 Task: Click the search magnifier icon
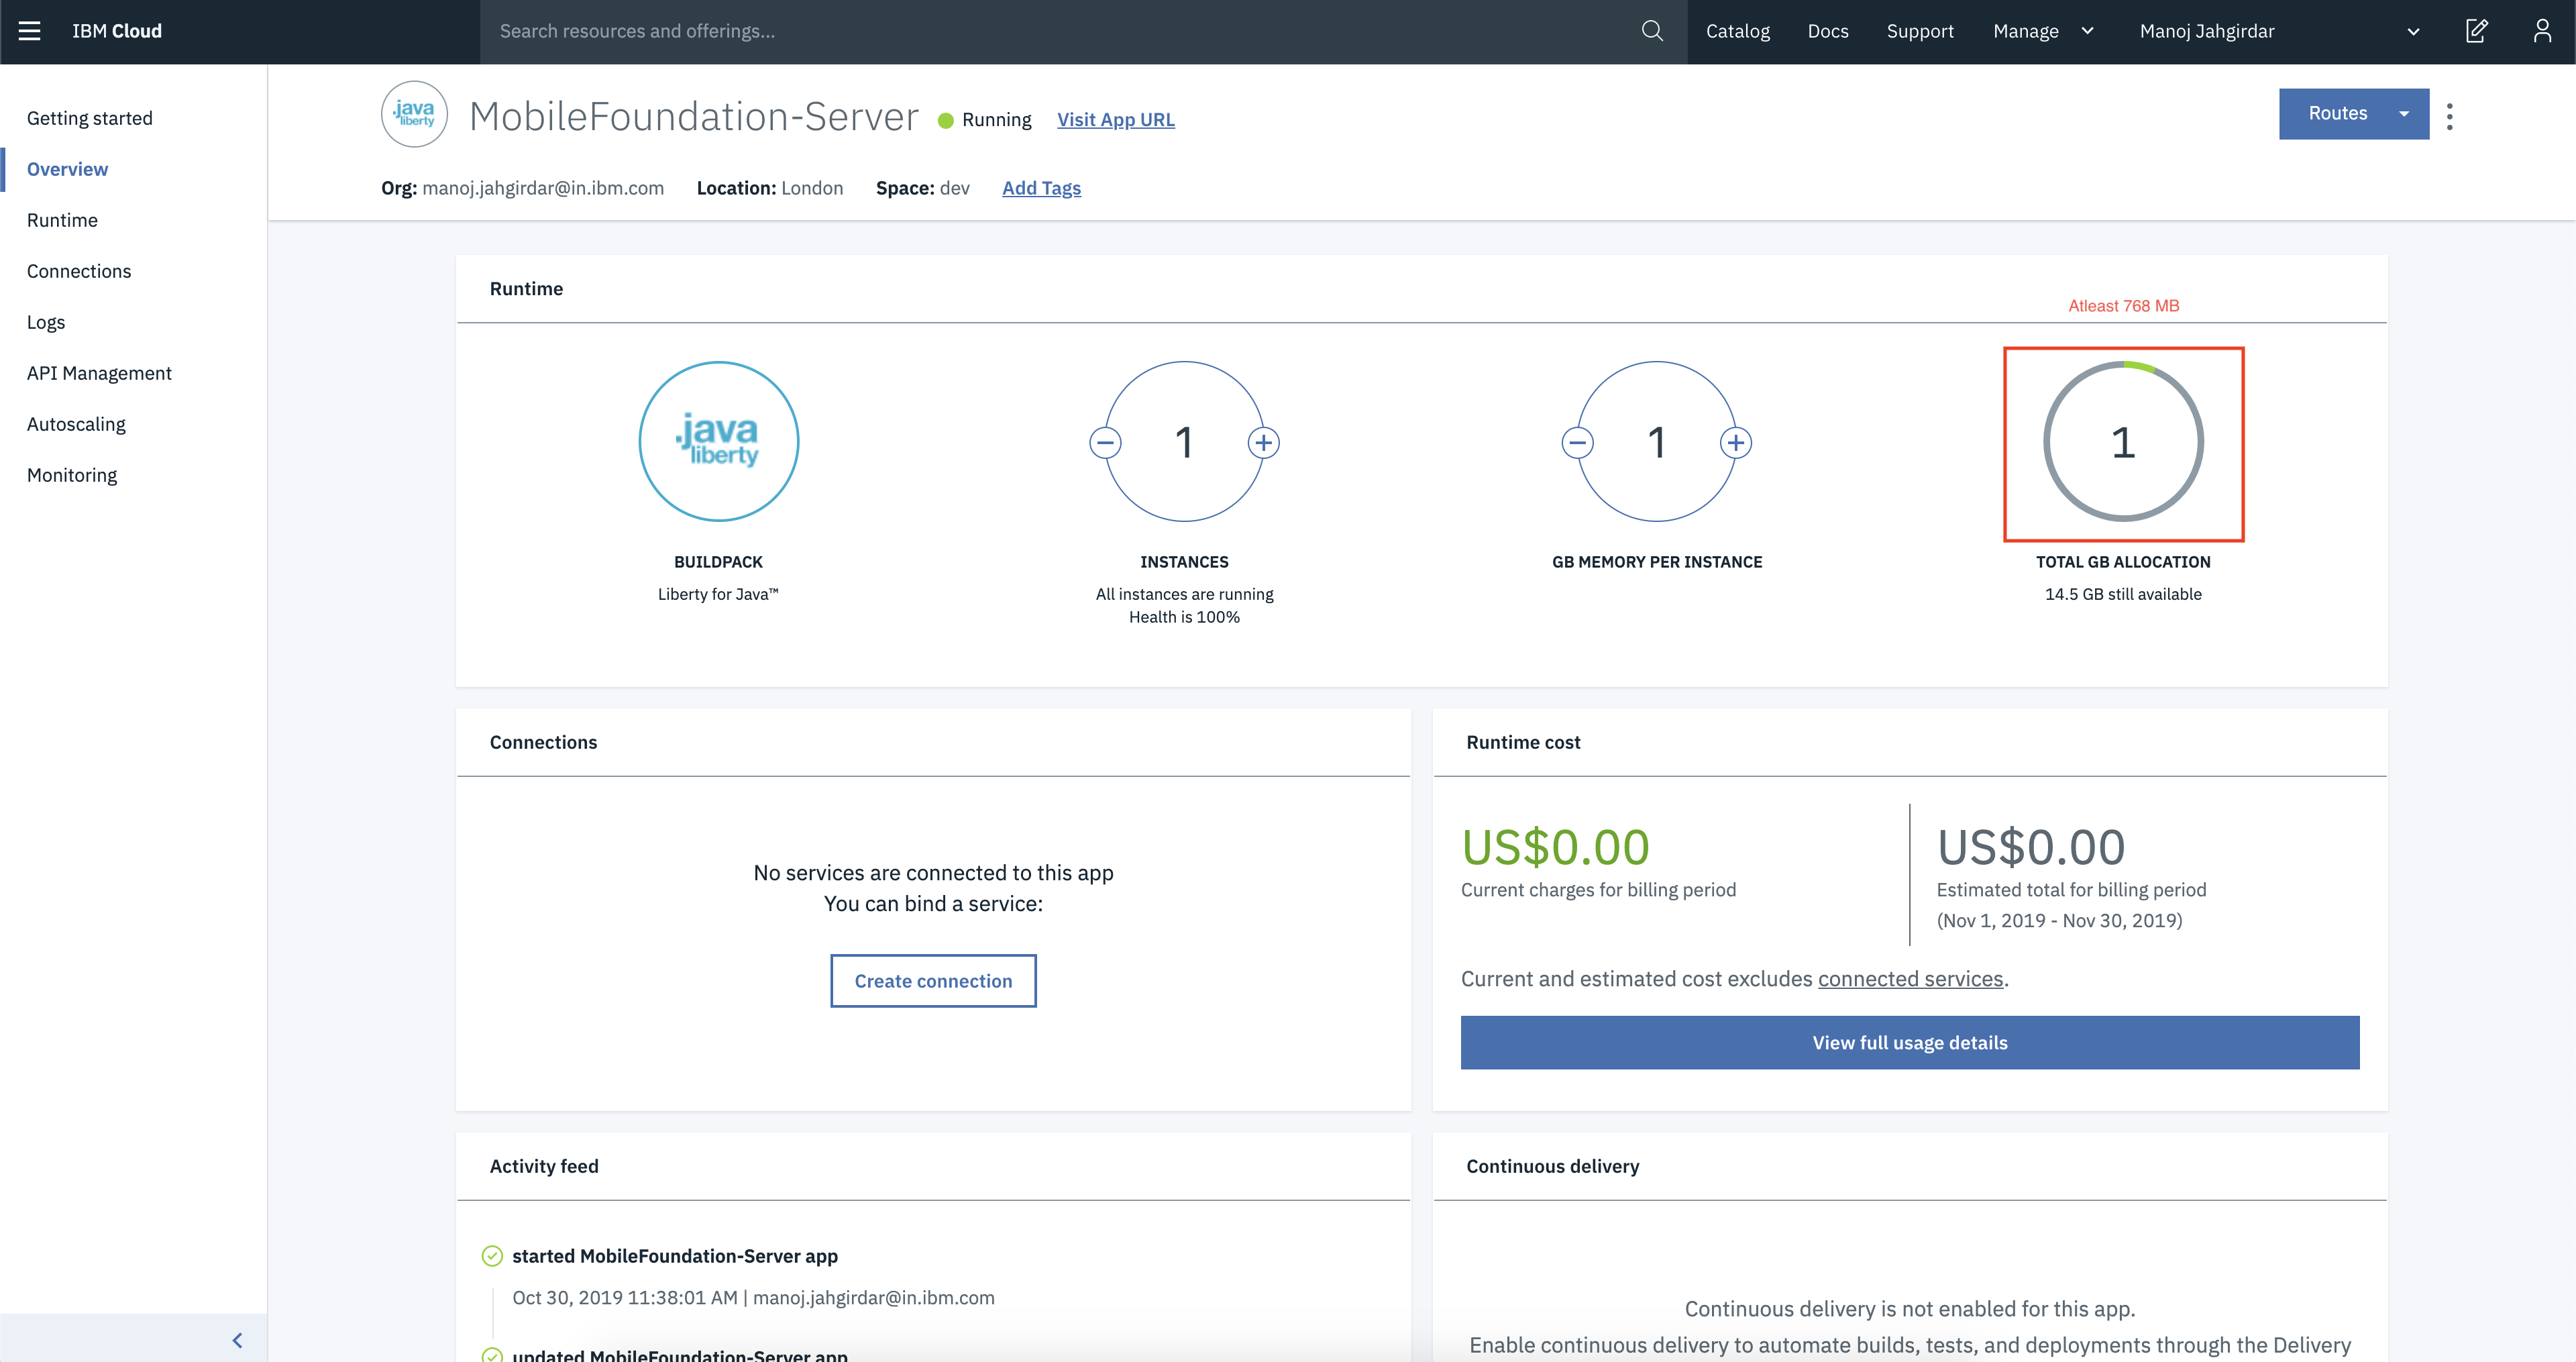tap(1652, 31)
